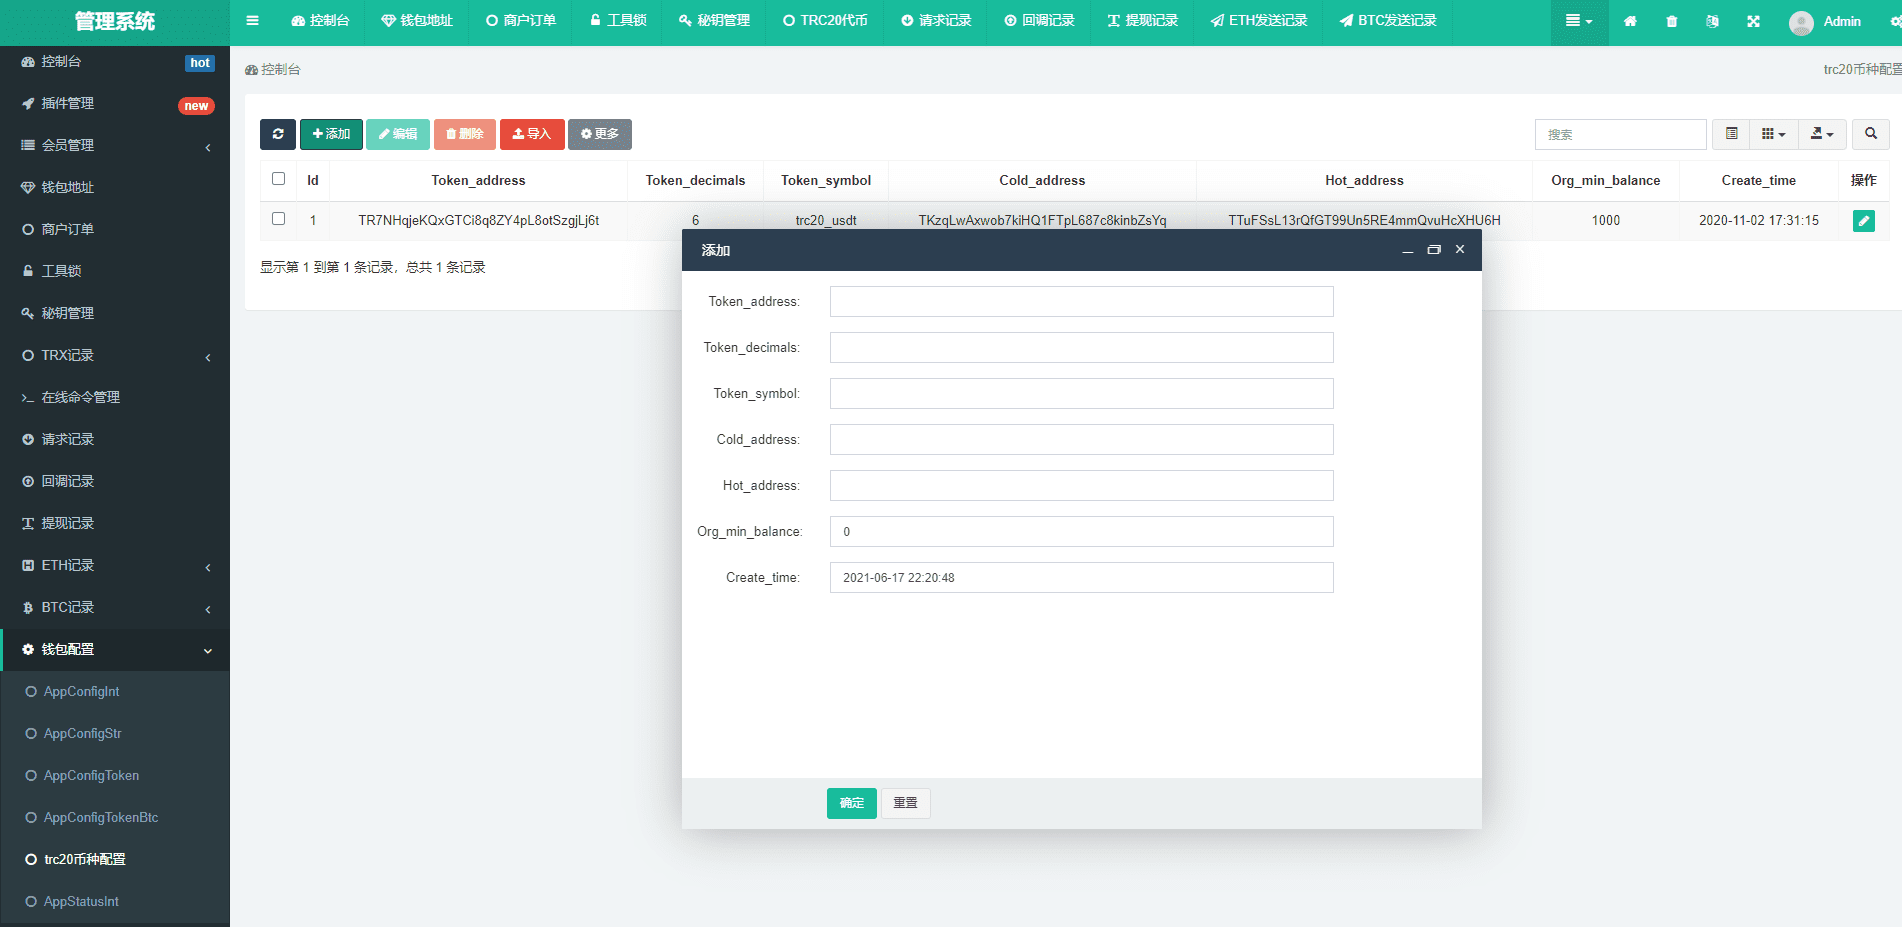Image resolution: width=1902 pixels, height=927 pixels.
Task: Expand the 会员管理 sidebar menu
Action: pyautogui.click(x=115, y=146)
